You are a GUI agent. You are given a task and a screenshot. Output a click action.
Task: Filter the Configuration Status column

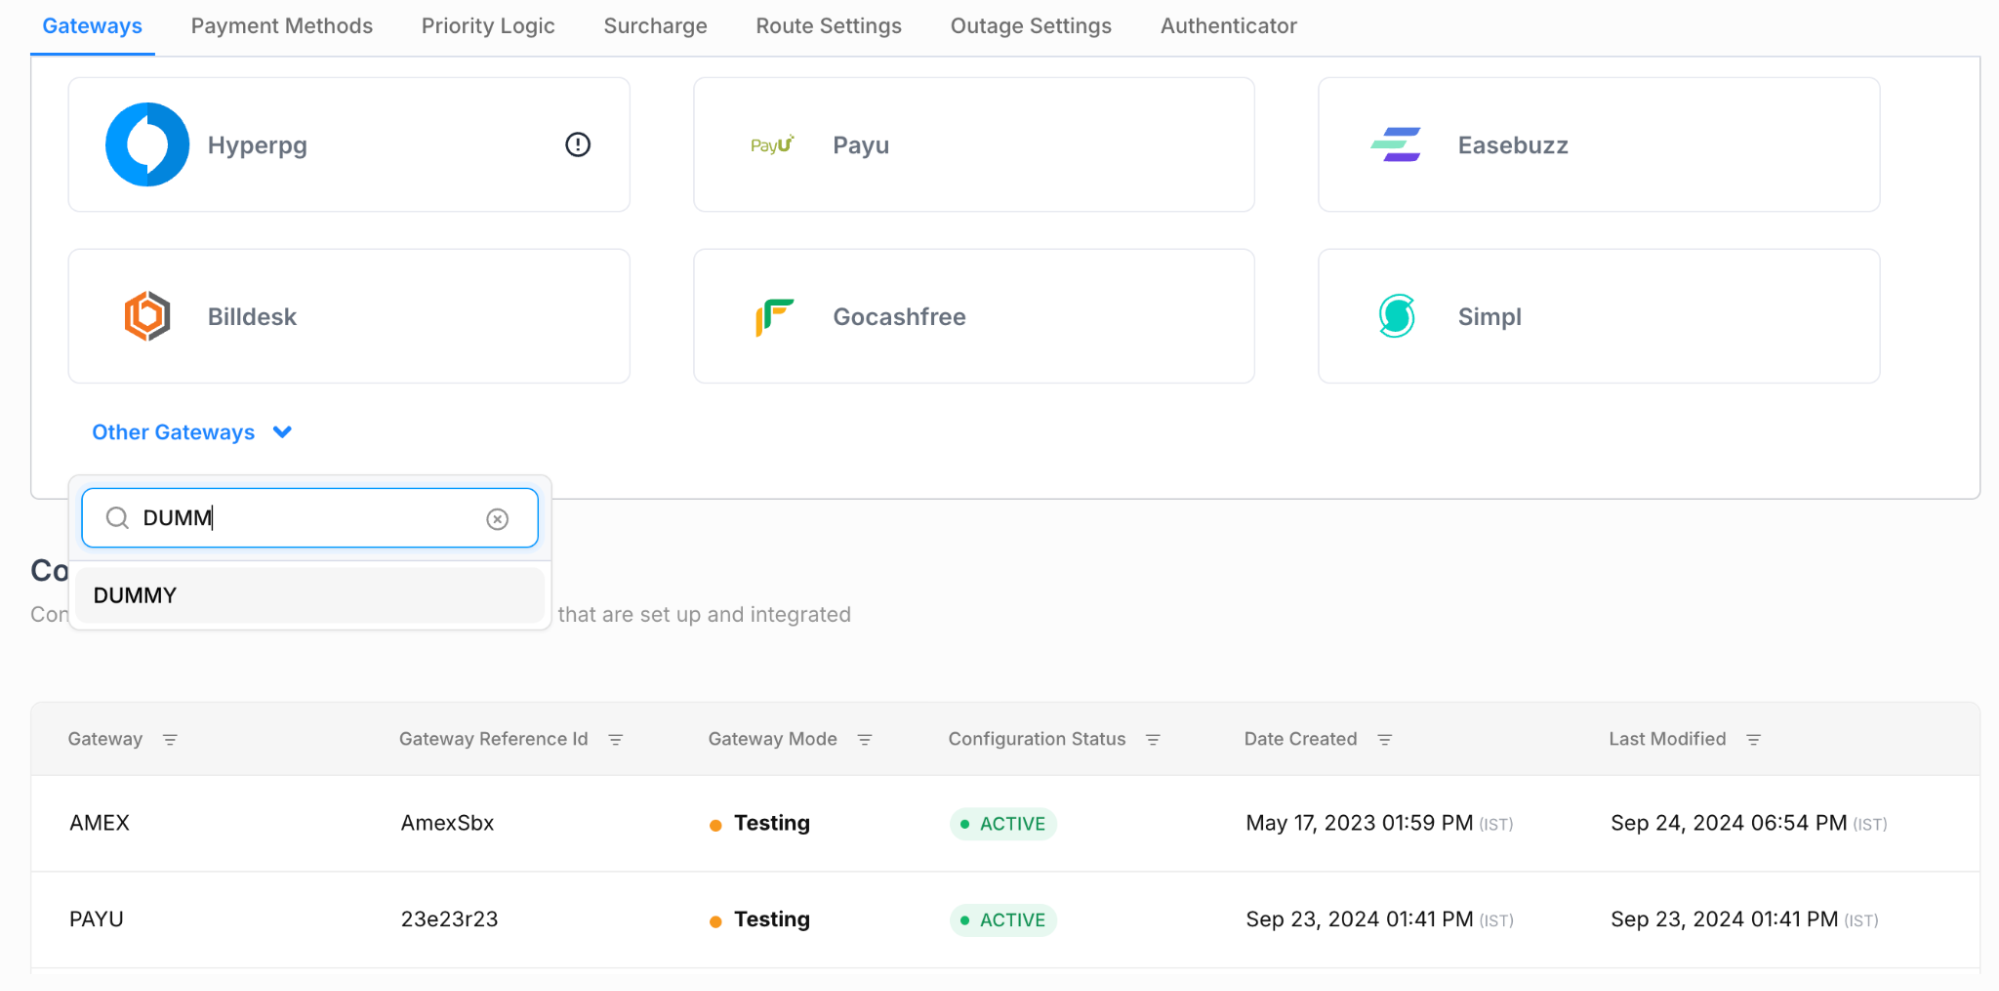point(1153,740)
